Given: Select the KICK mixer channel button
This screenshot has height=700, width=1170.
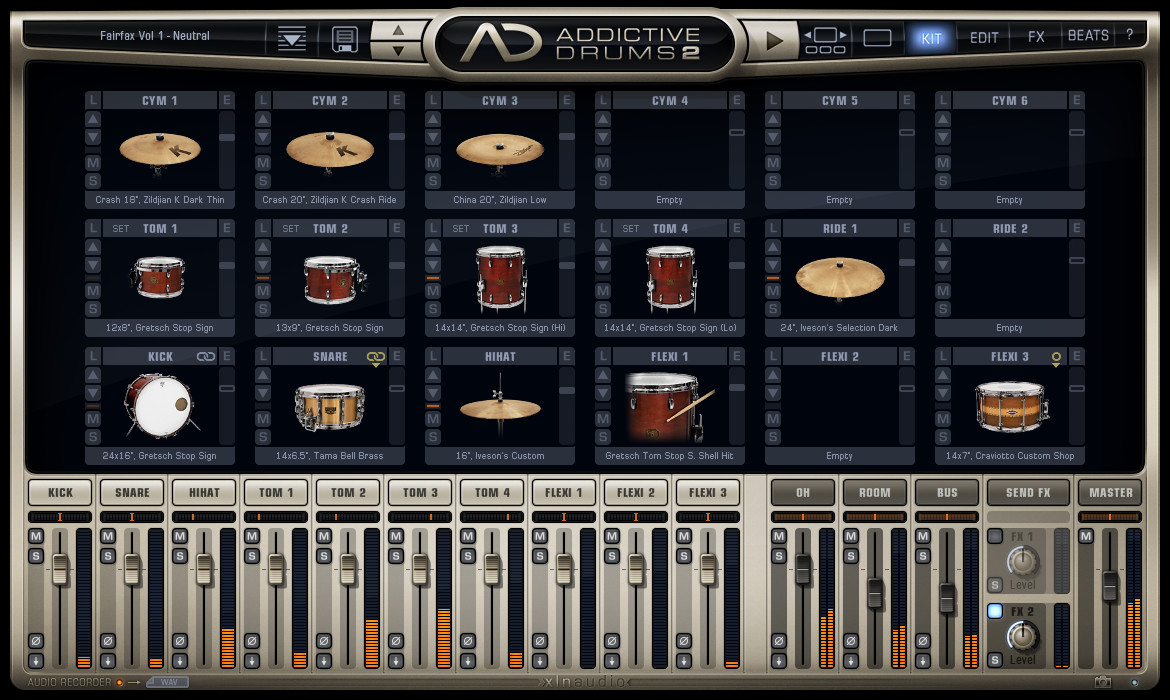Looking at the screenshot, I should click(x=60, y=493).
